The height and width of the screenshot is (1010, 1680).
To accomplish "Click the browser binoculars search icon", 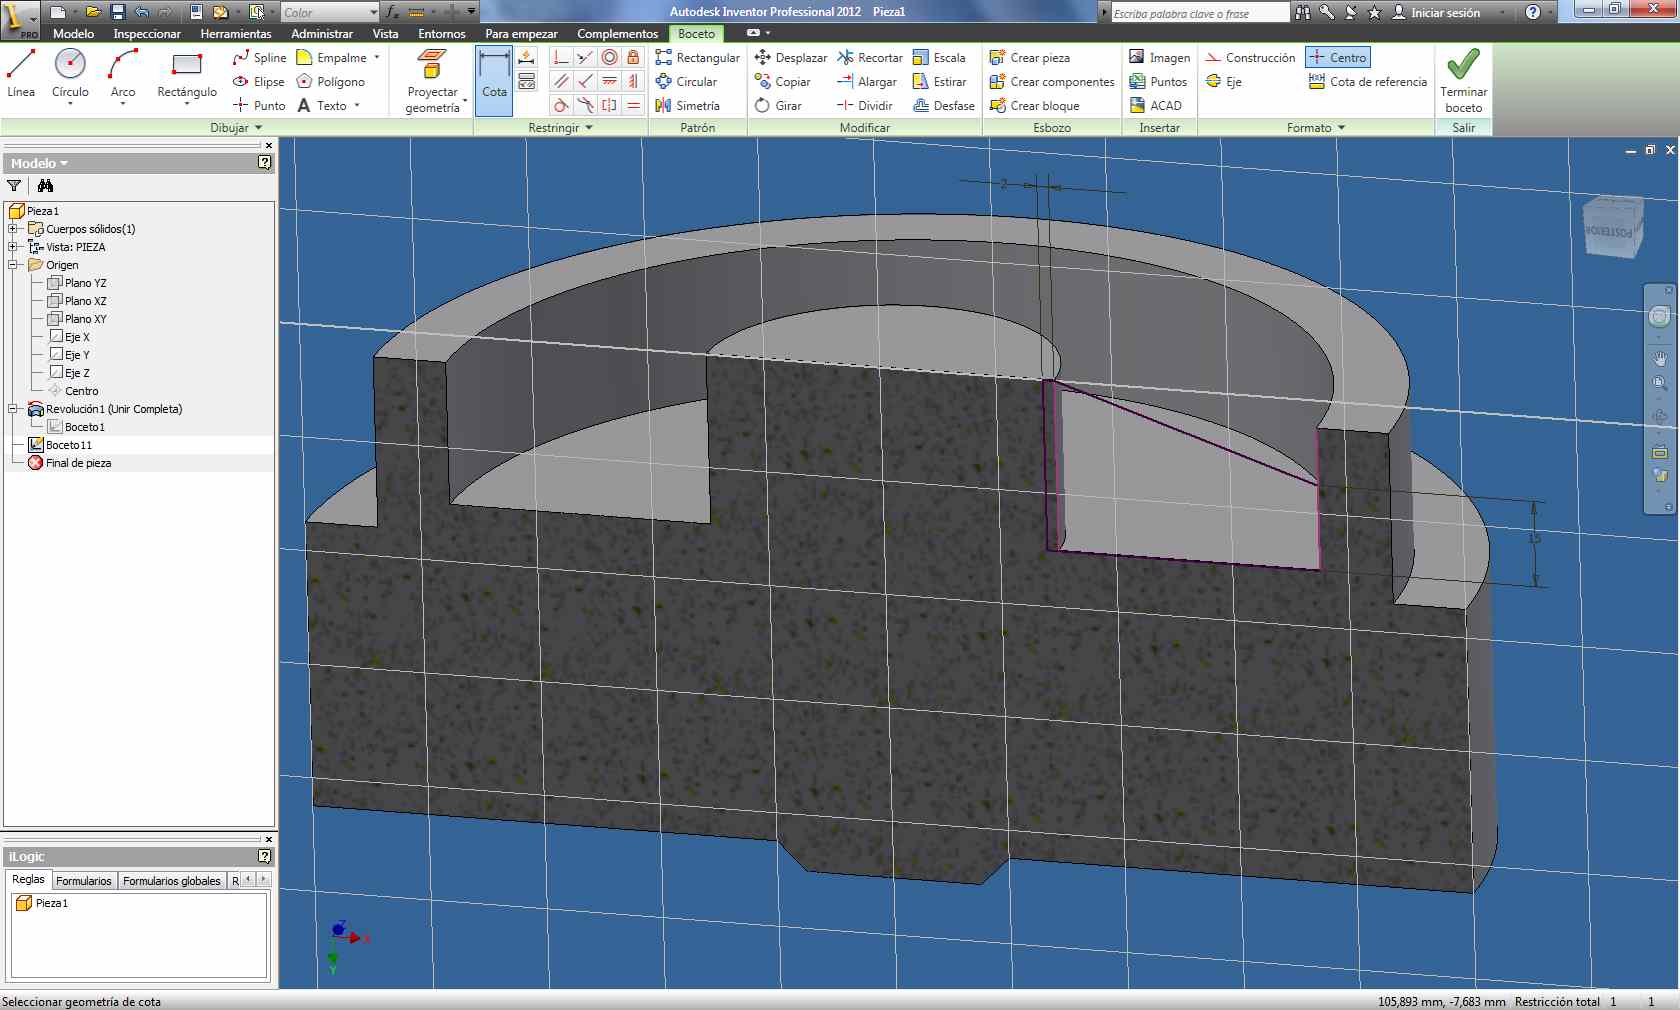I will [x=45, y=185].
